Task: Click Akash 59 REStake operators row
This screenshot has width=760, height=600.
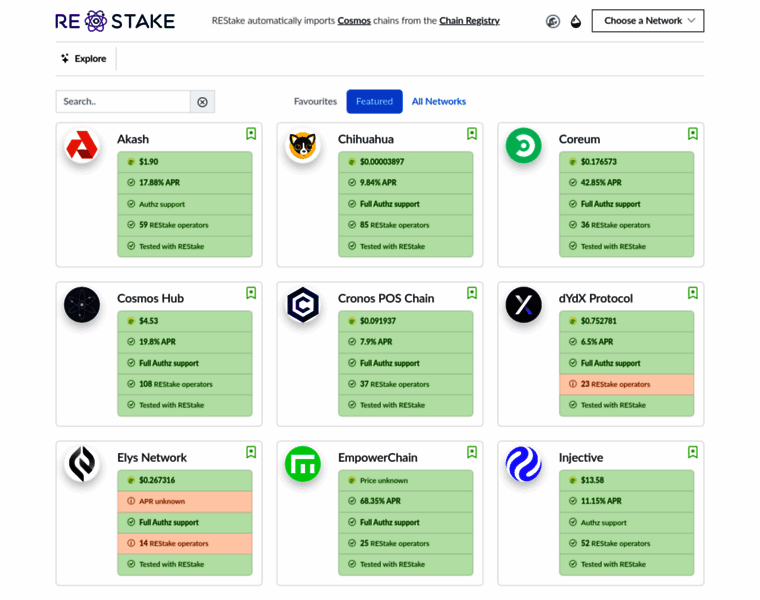Action: (185, 225)
